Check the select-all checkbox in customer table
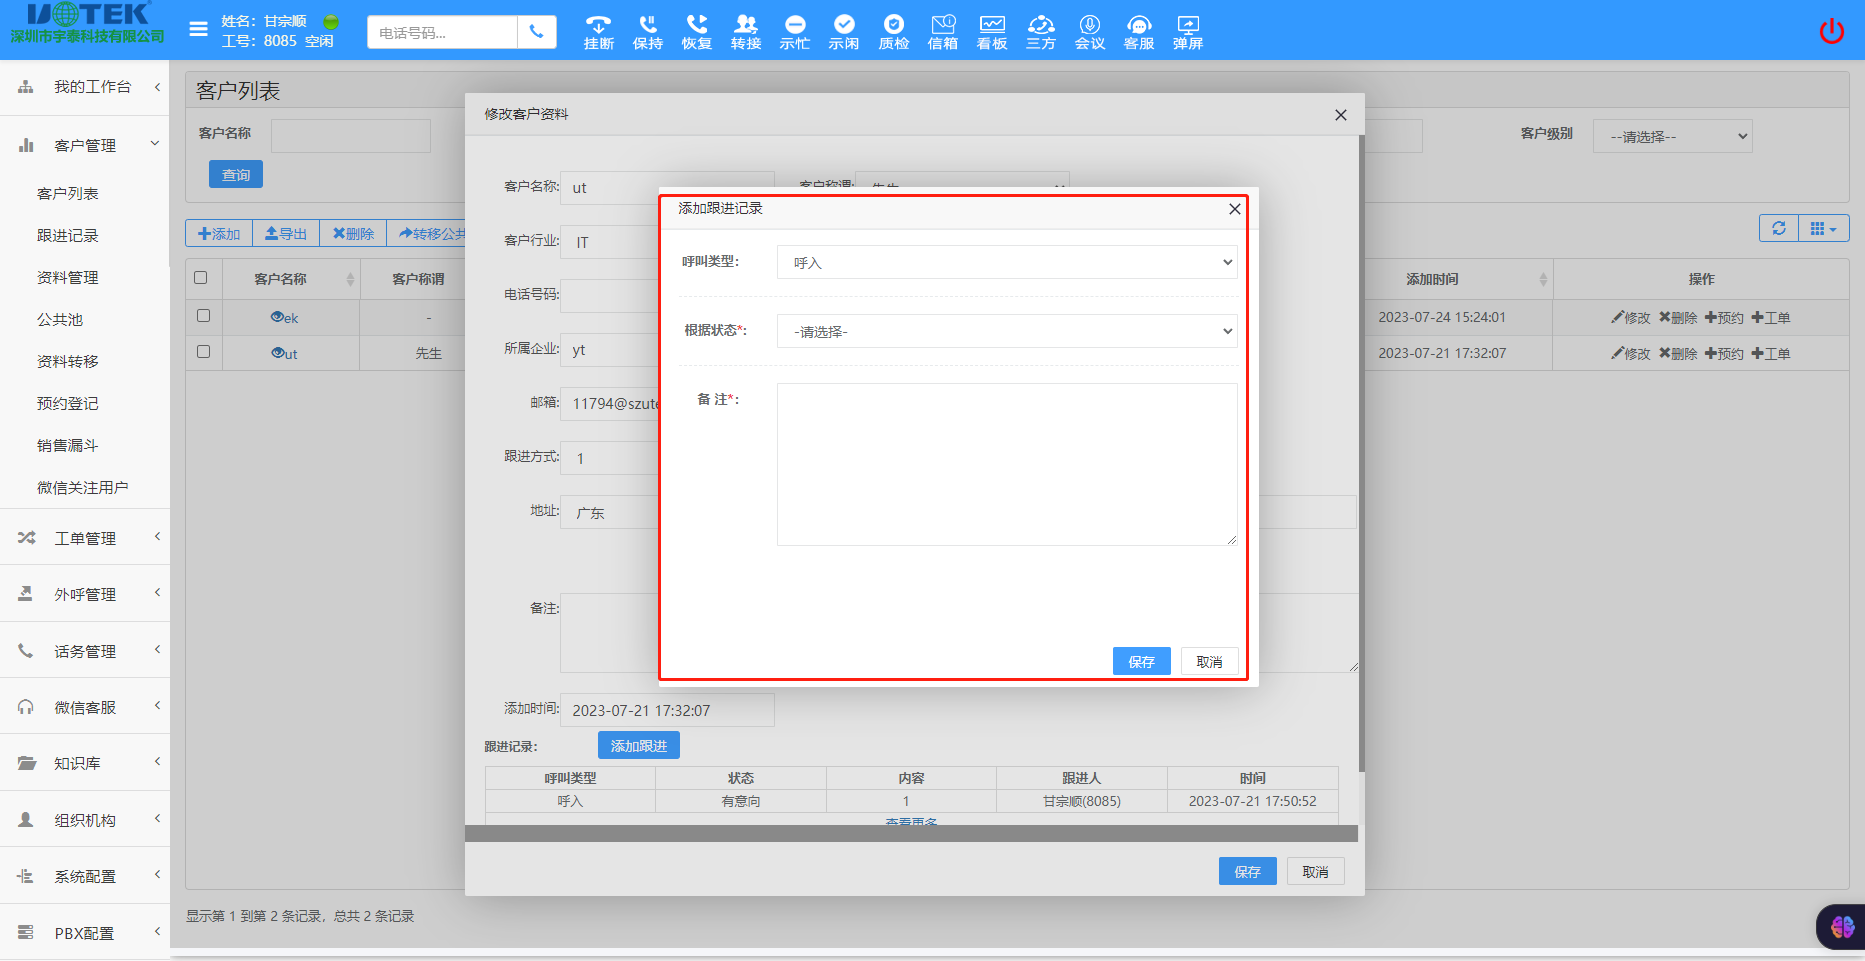Viewport: 1865px width, 961px height. pyautogui.click(x=203, y=278)
